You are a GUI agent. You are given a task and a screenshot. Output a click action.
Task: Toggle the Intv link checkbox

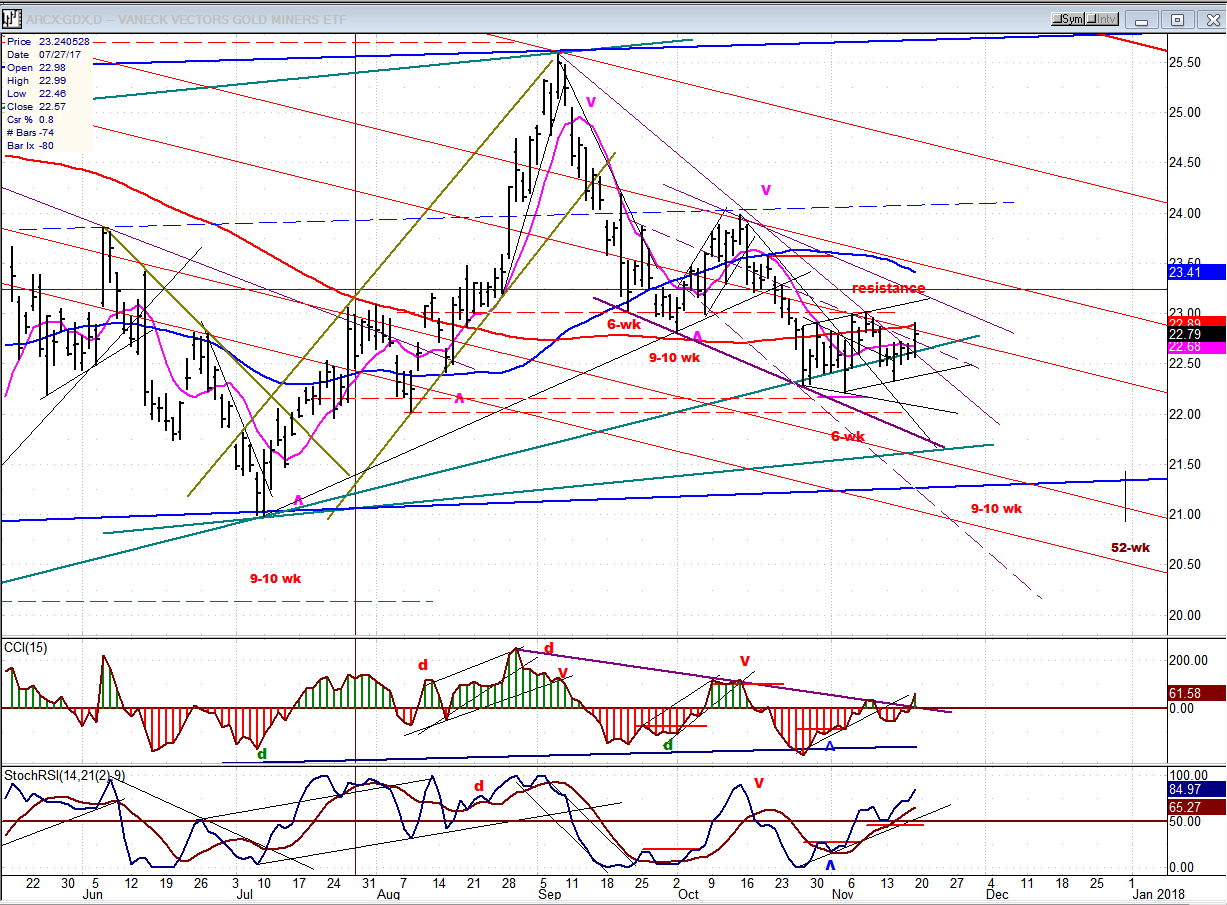[x=1103, y=19]
